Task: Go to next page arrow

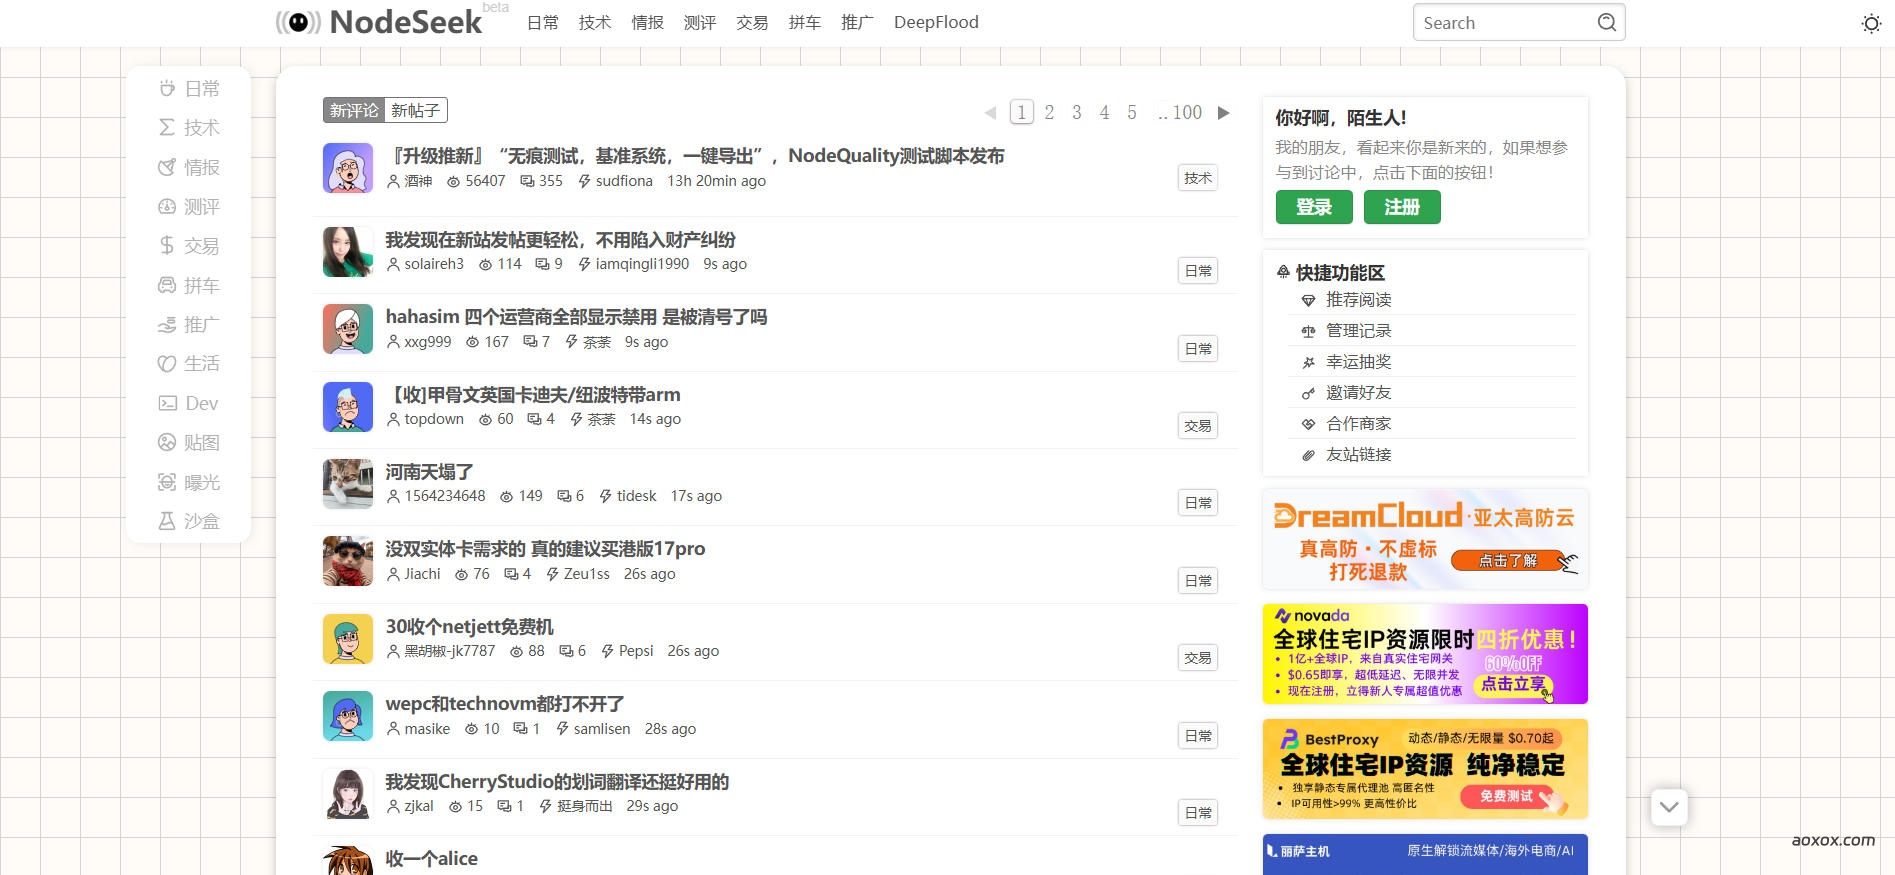Action: 1223,113
